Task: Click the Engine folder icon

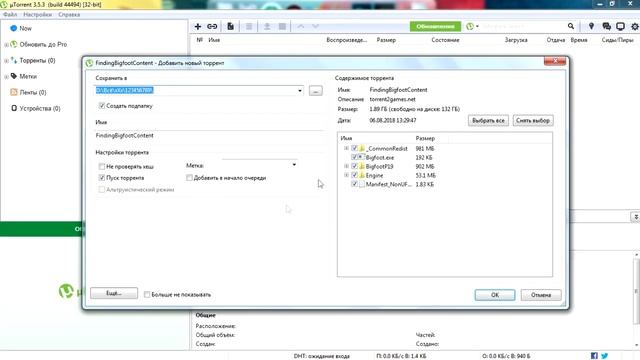Action: (x=362, y=175)
